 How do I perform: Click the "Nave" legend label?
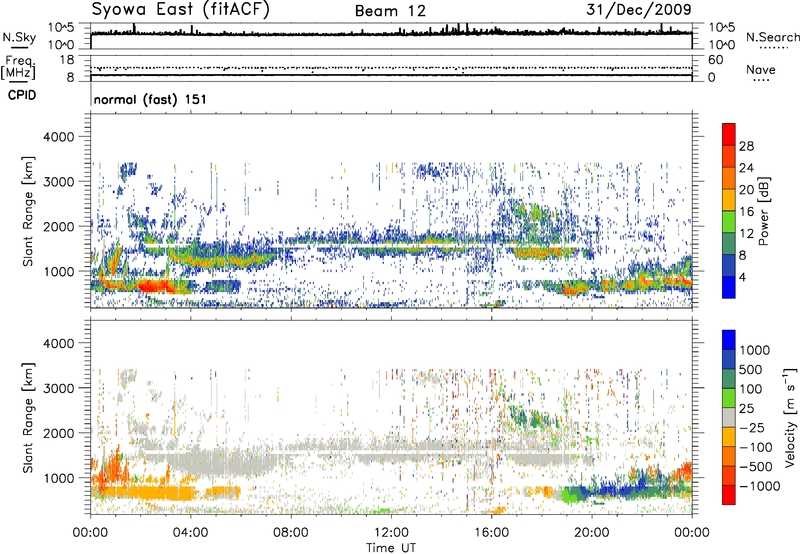(761, 70)
